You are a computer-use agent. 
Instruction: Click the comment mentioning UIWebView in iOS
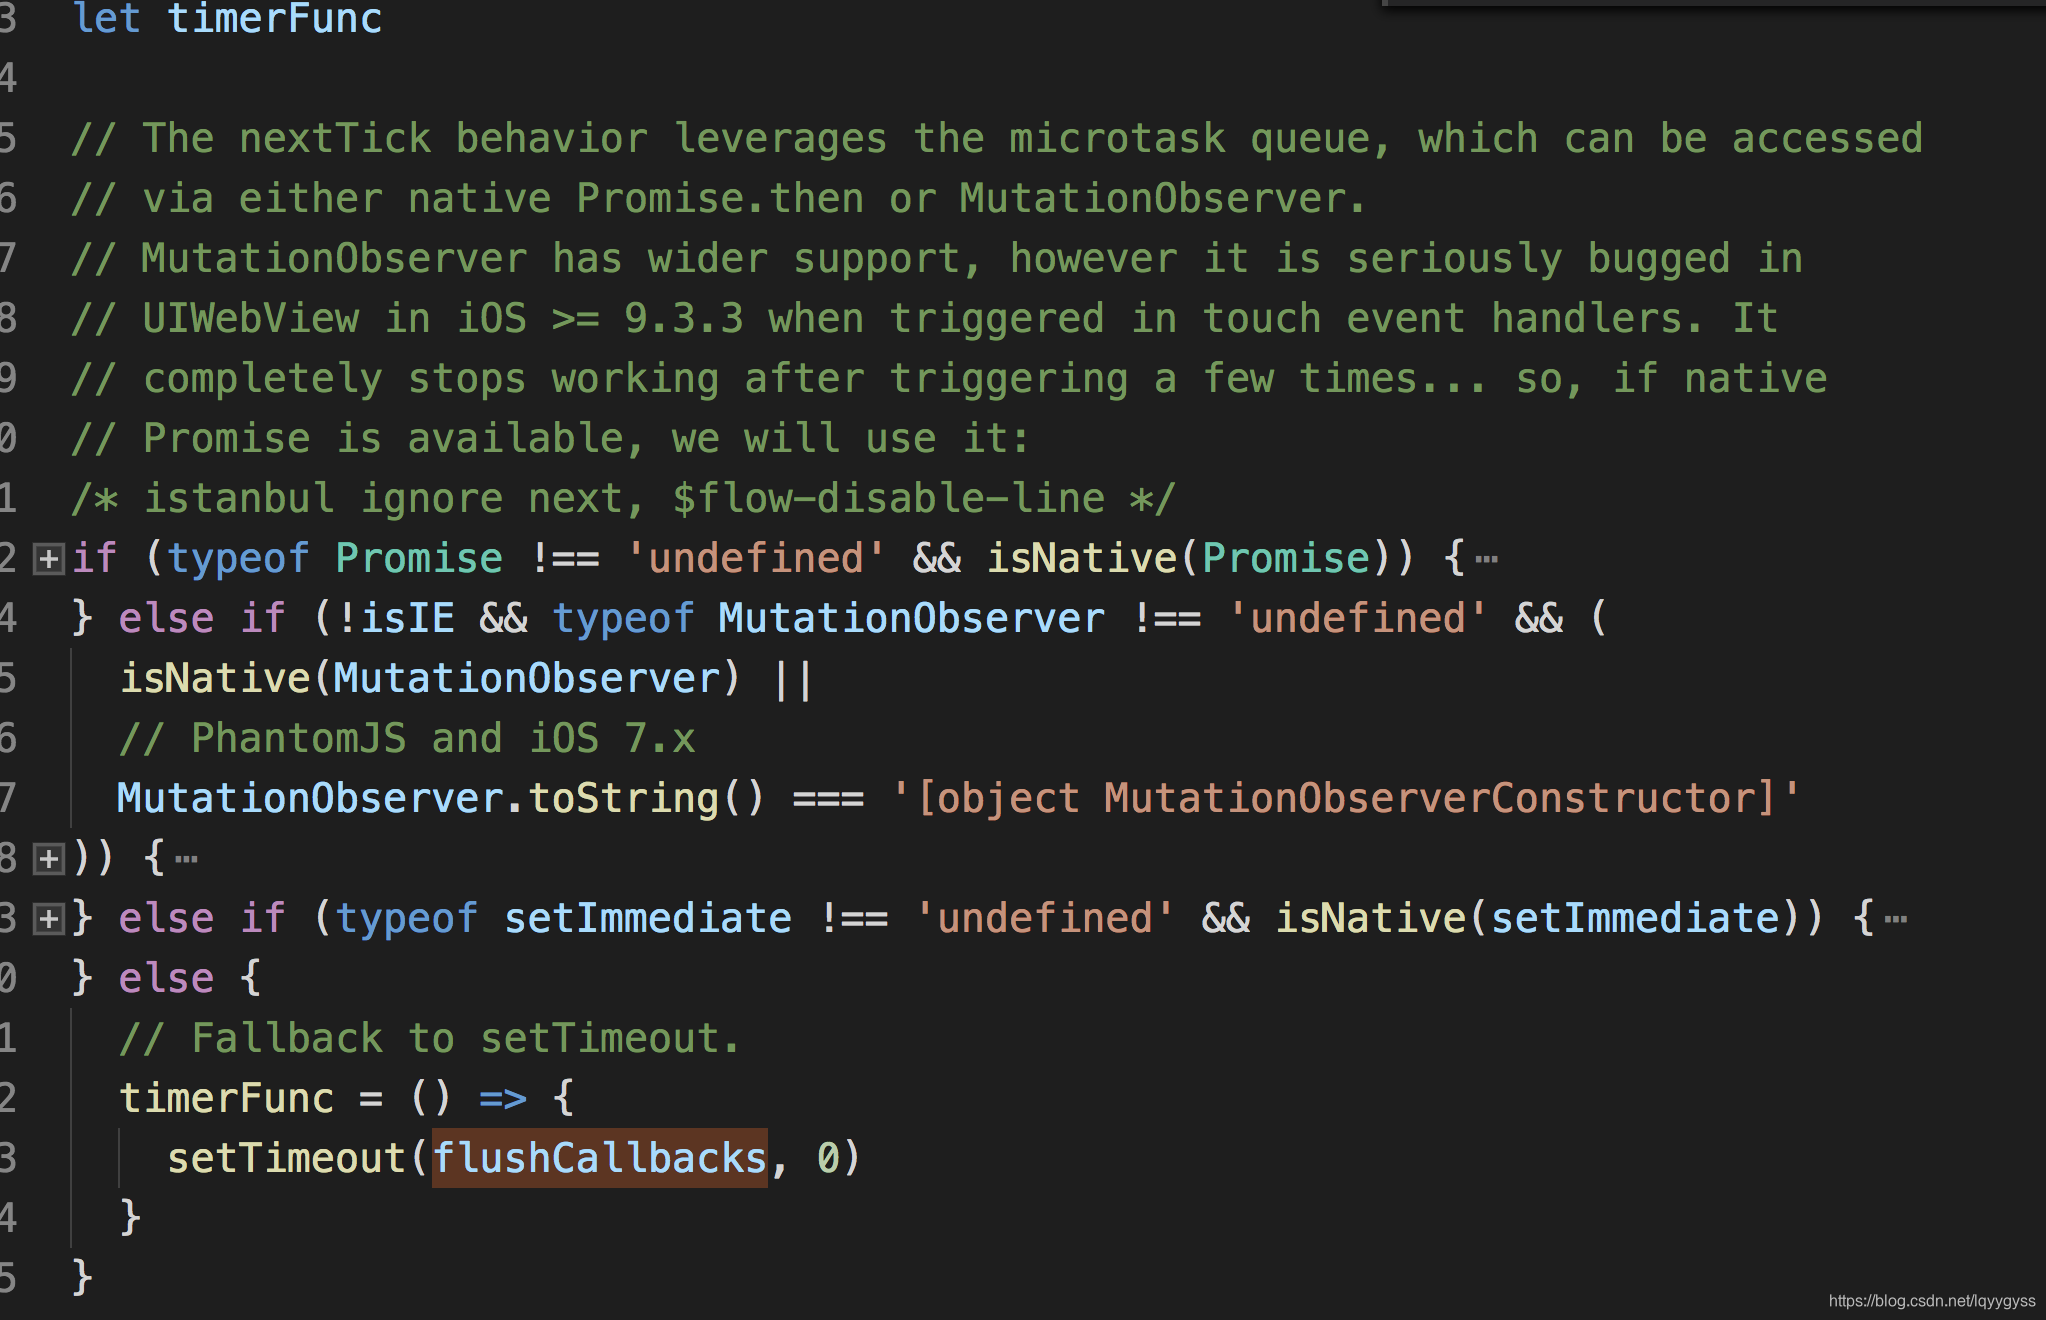[x=925, y=318]
